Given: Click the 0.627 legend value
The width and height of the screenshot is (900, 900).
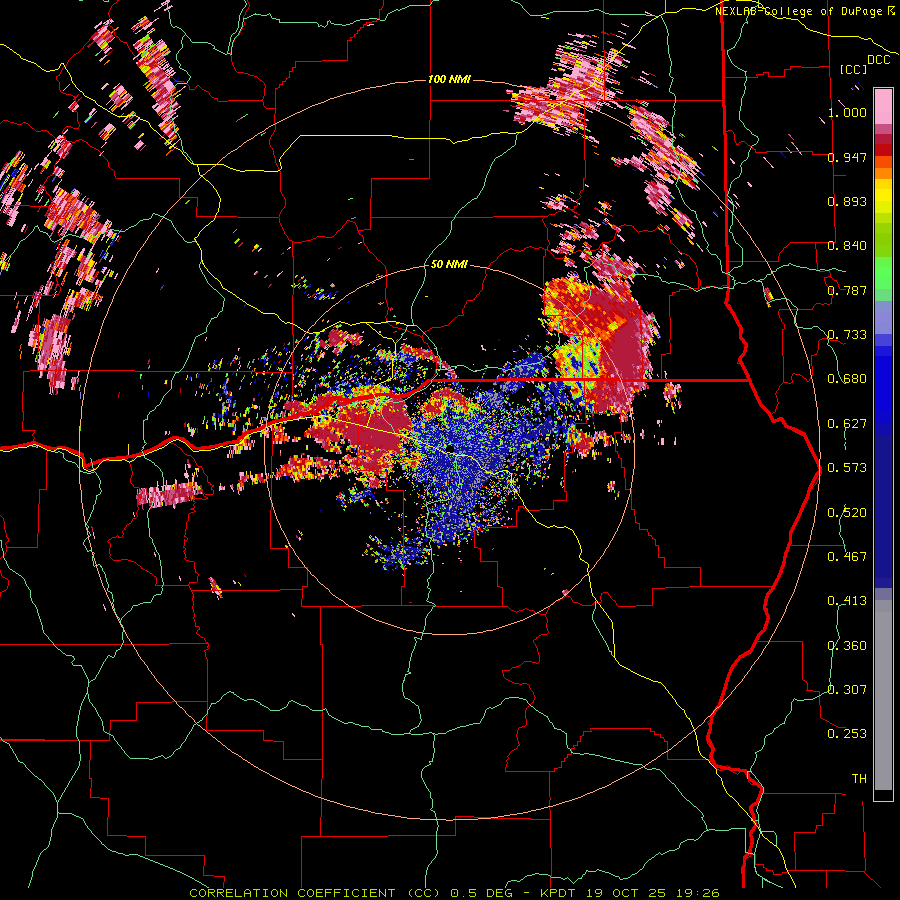Looking at the screenshot, I should click(x=847, y=424).
